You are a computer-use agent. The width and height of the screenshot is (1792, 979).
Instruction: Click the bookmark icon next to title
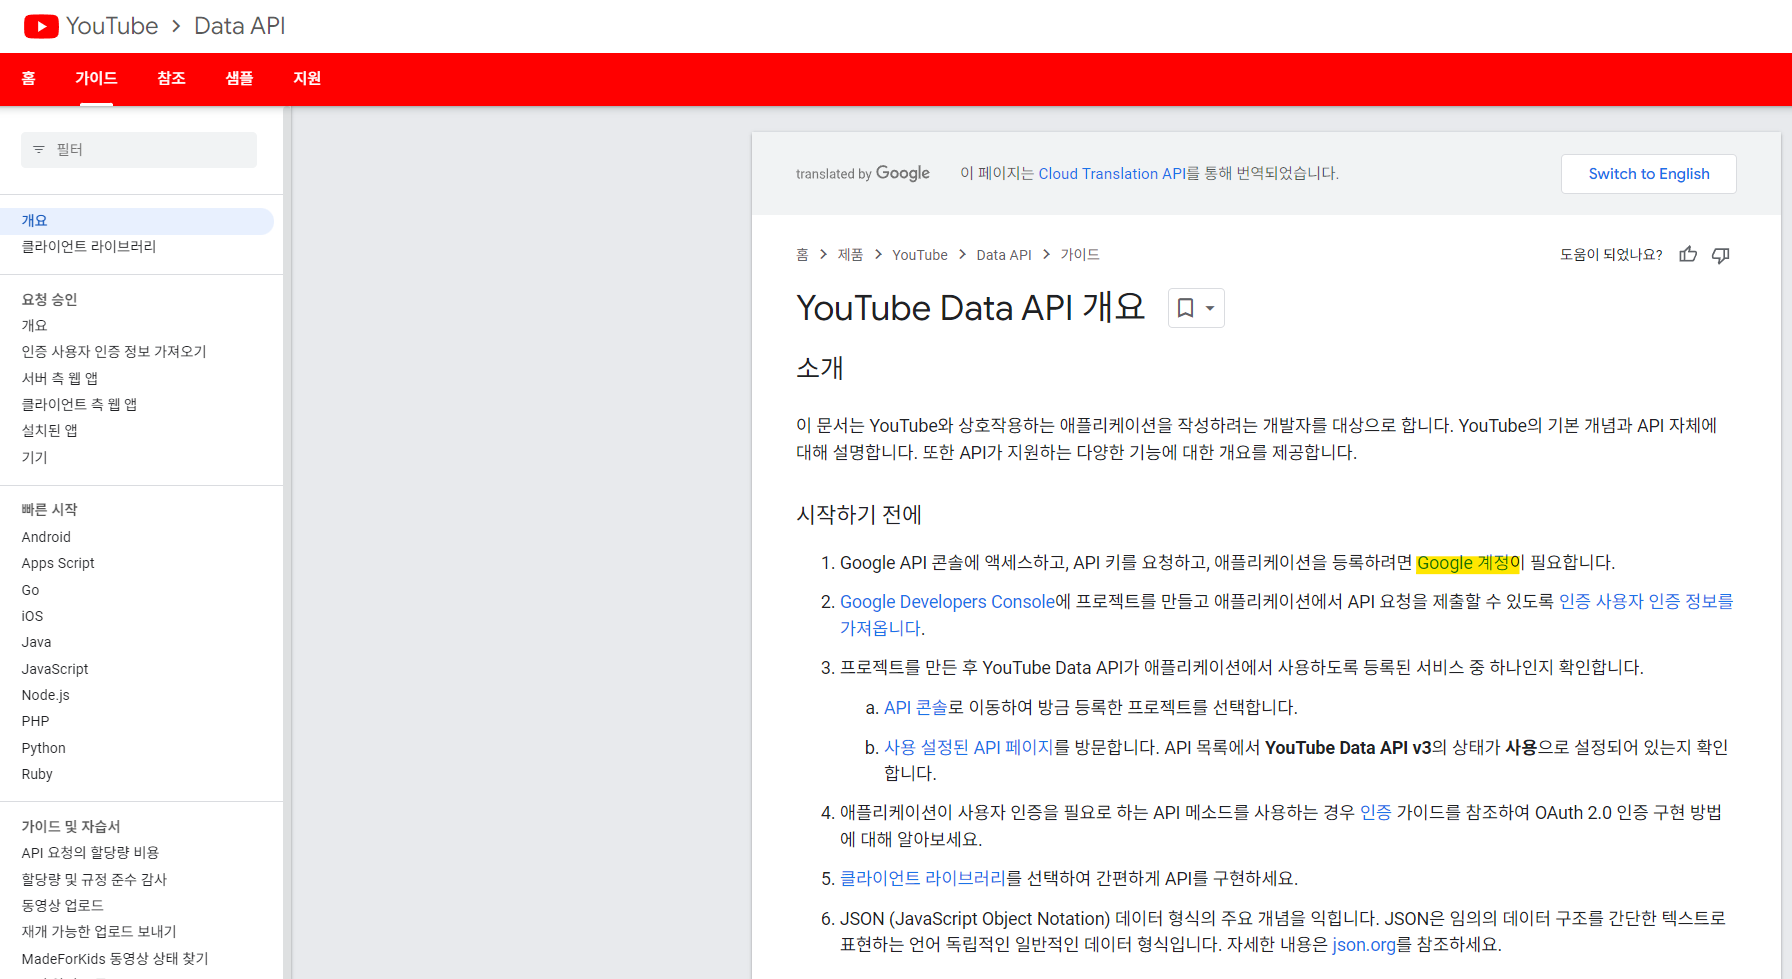click(x=1185, y=308)
